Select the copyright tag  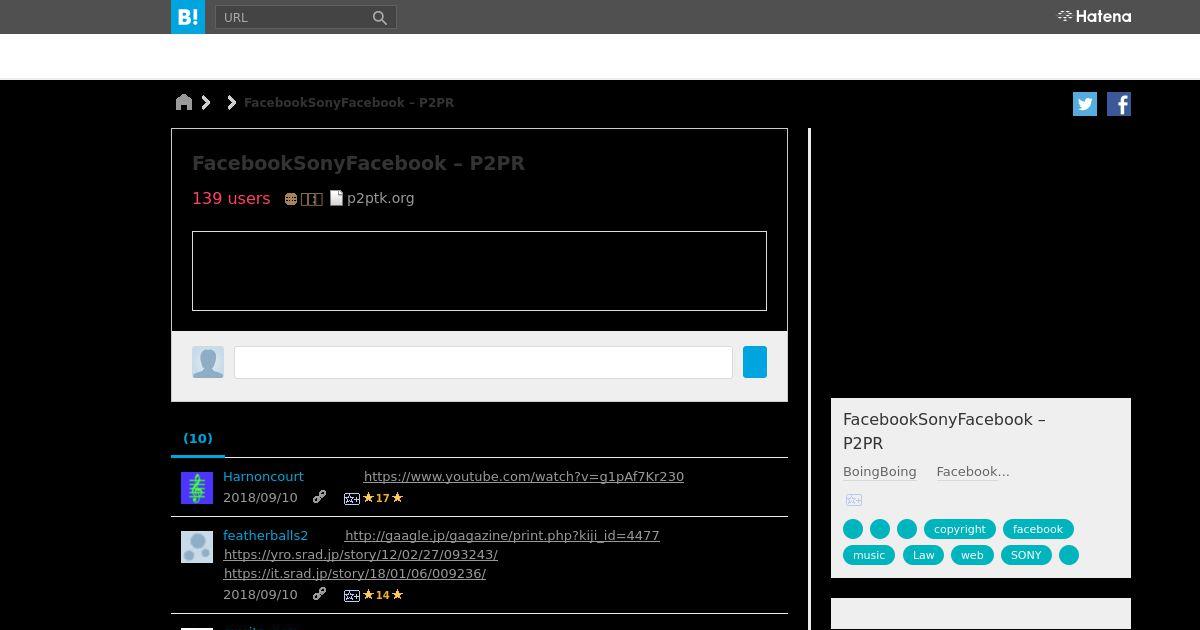960,529
